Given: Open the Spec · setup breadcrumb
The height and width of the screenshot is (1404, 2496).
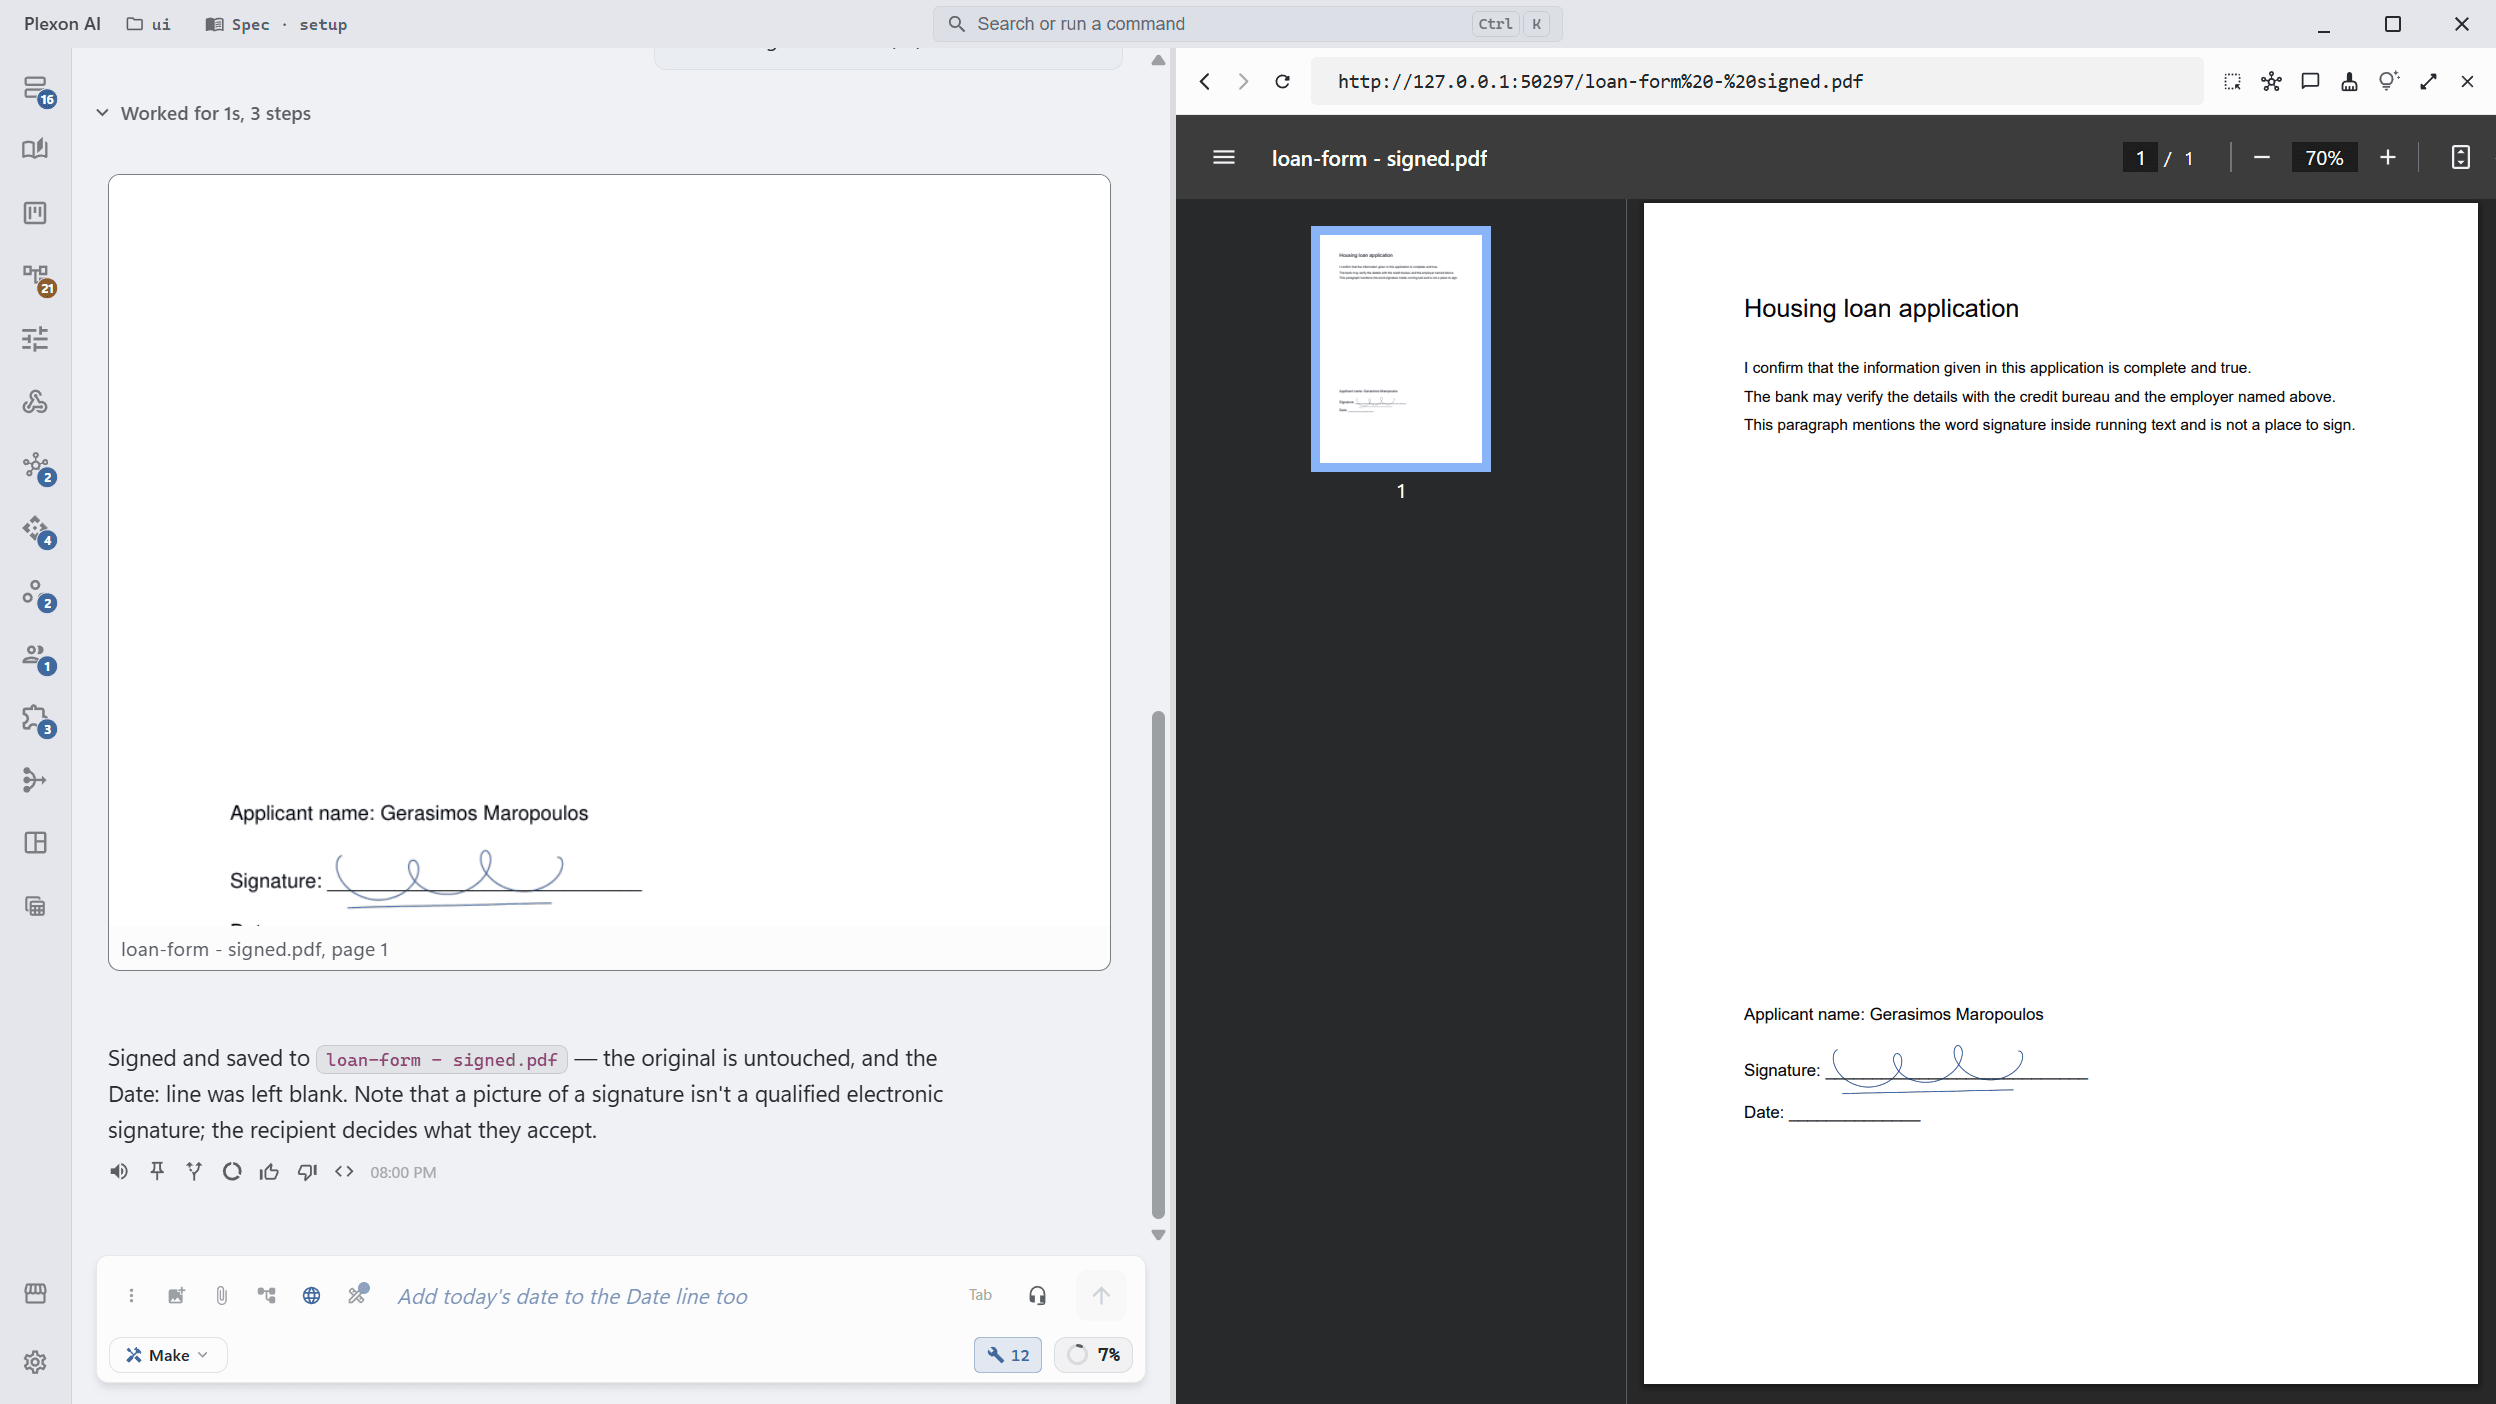Looking at the screenshot, I should tap(276, 24).
